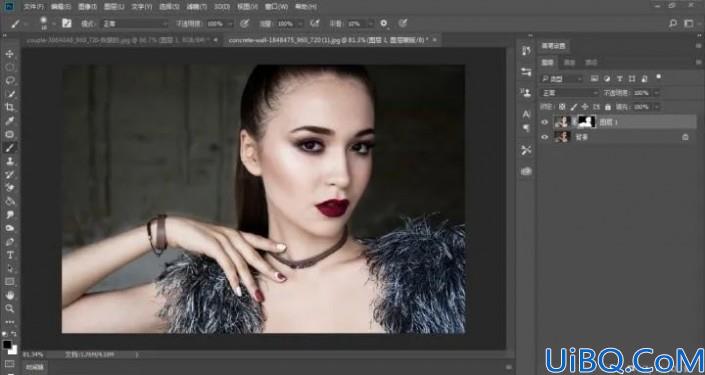Open the smoothing options gear icon
The height and width of the screenshot is (375, 705).
tap(384, 23)
